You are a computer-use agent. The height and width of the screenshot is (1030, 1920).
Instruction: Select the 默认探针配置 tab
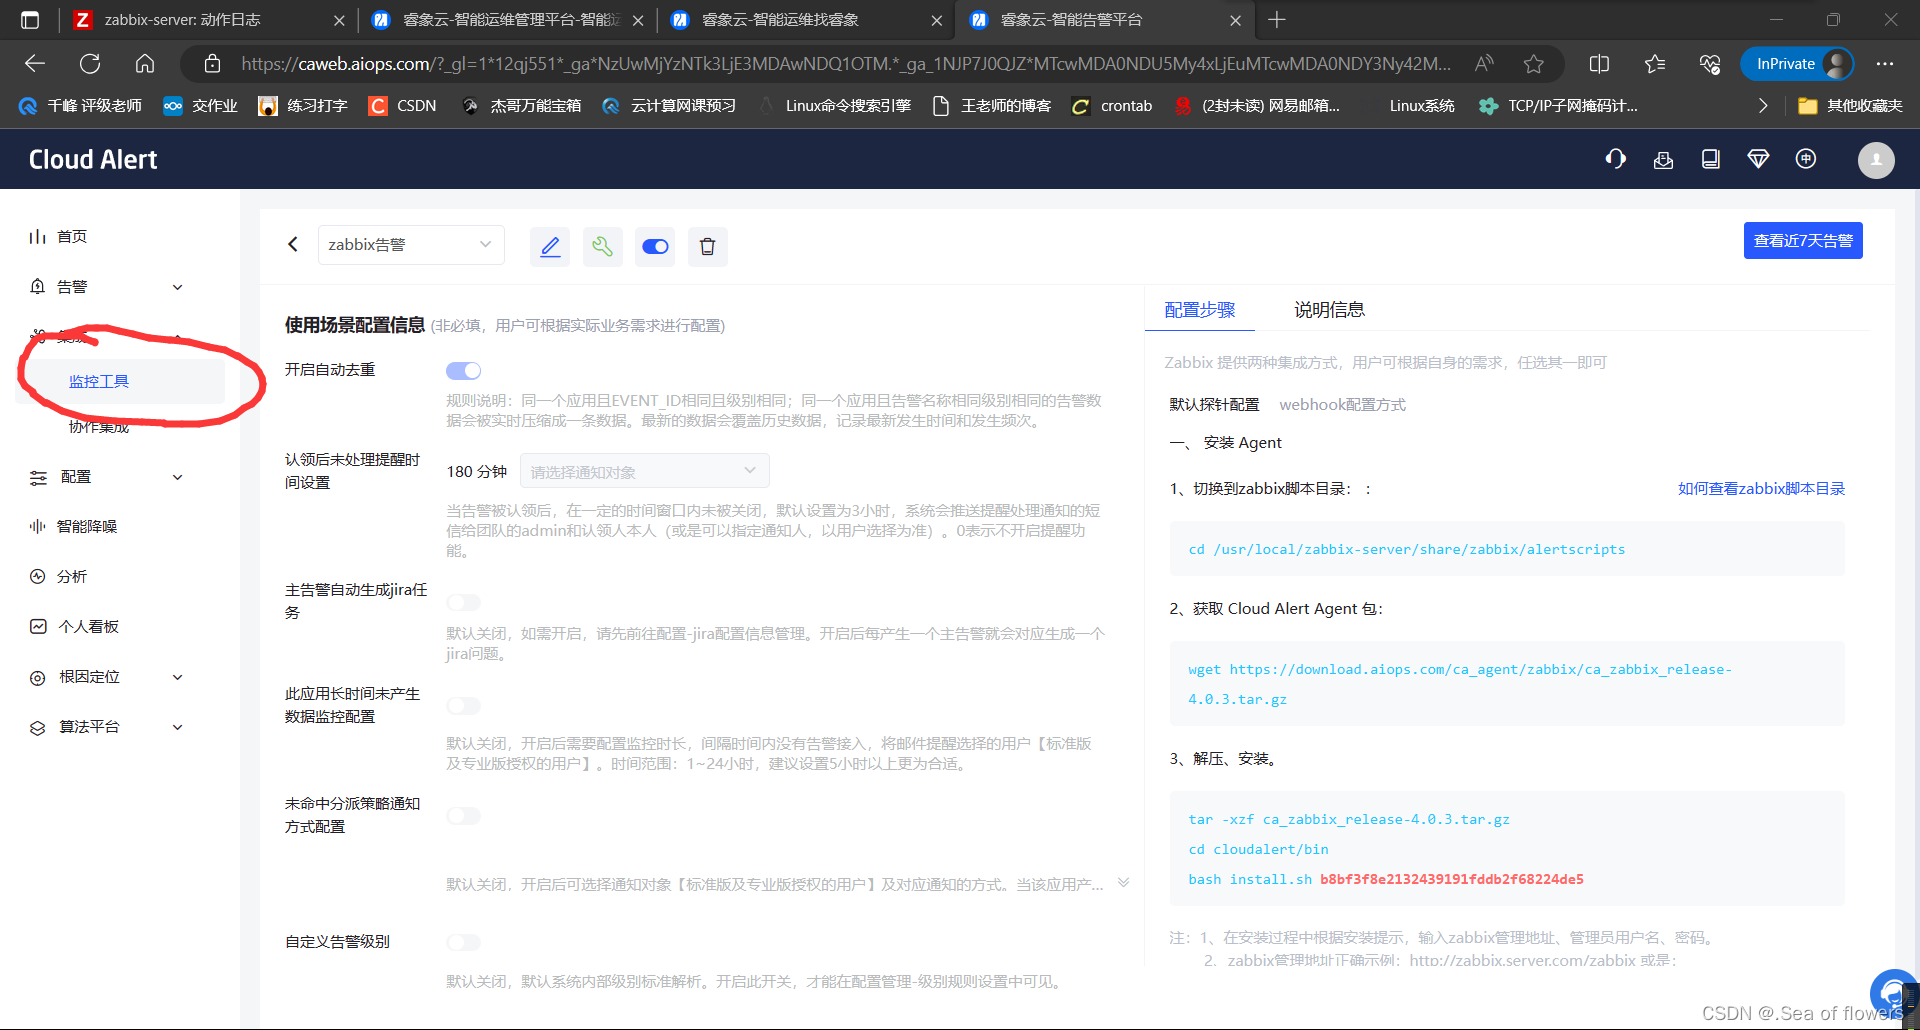tap(1214, 404)
